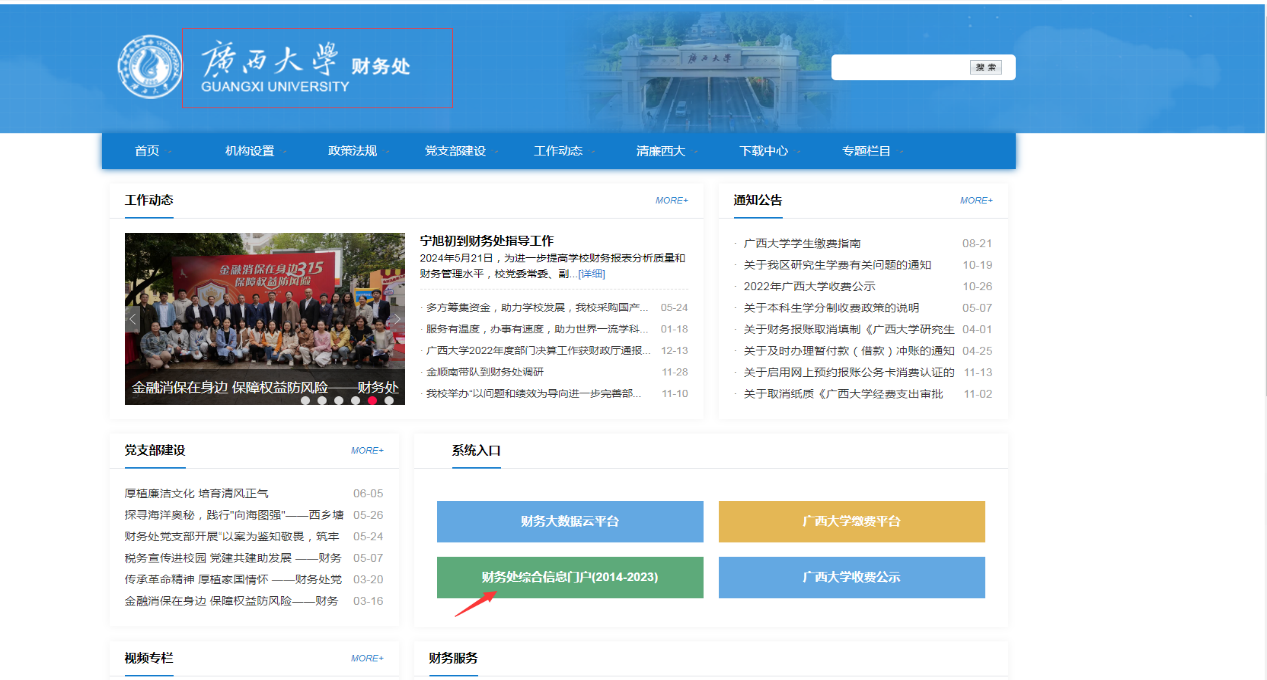Open the 清廉西大 menu item
Image resolution: width=1267 pixels, height=680 pixels.
[660, 151]
